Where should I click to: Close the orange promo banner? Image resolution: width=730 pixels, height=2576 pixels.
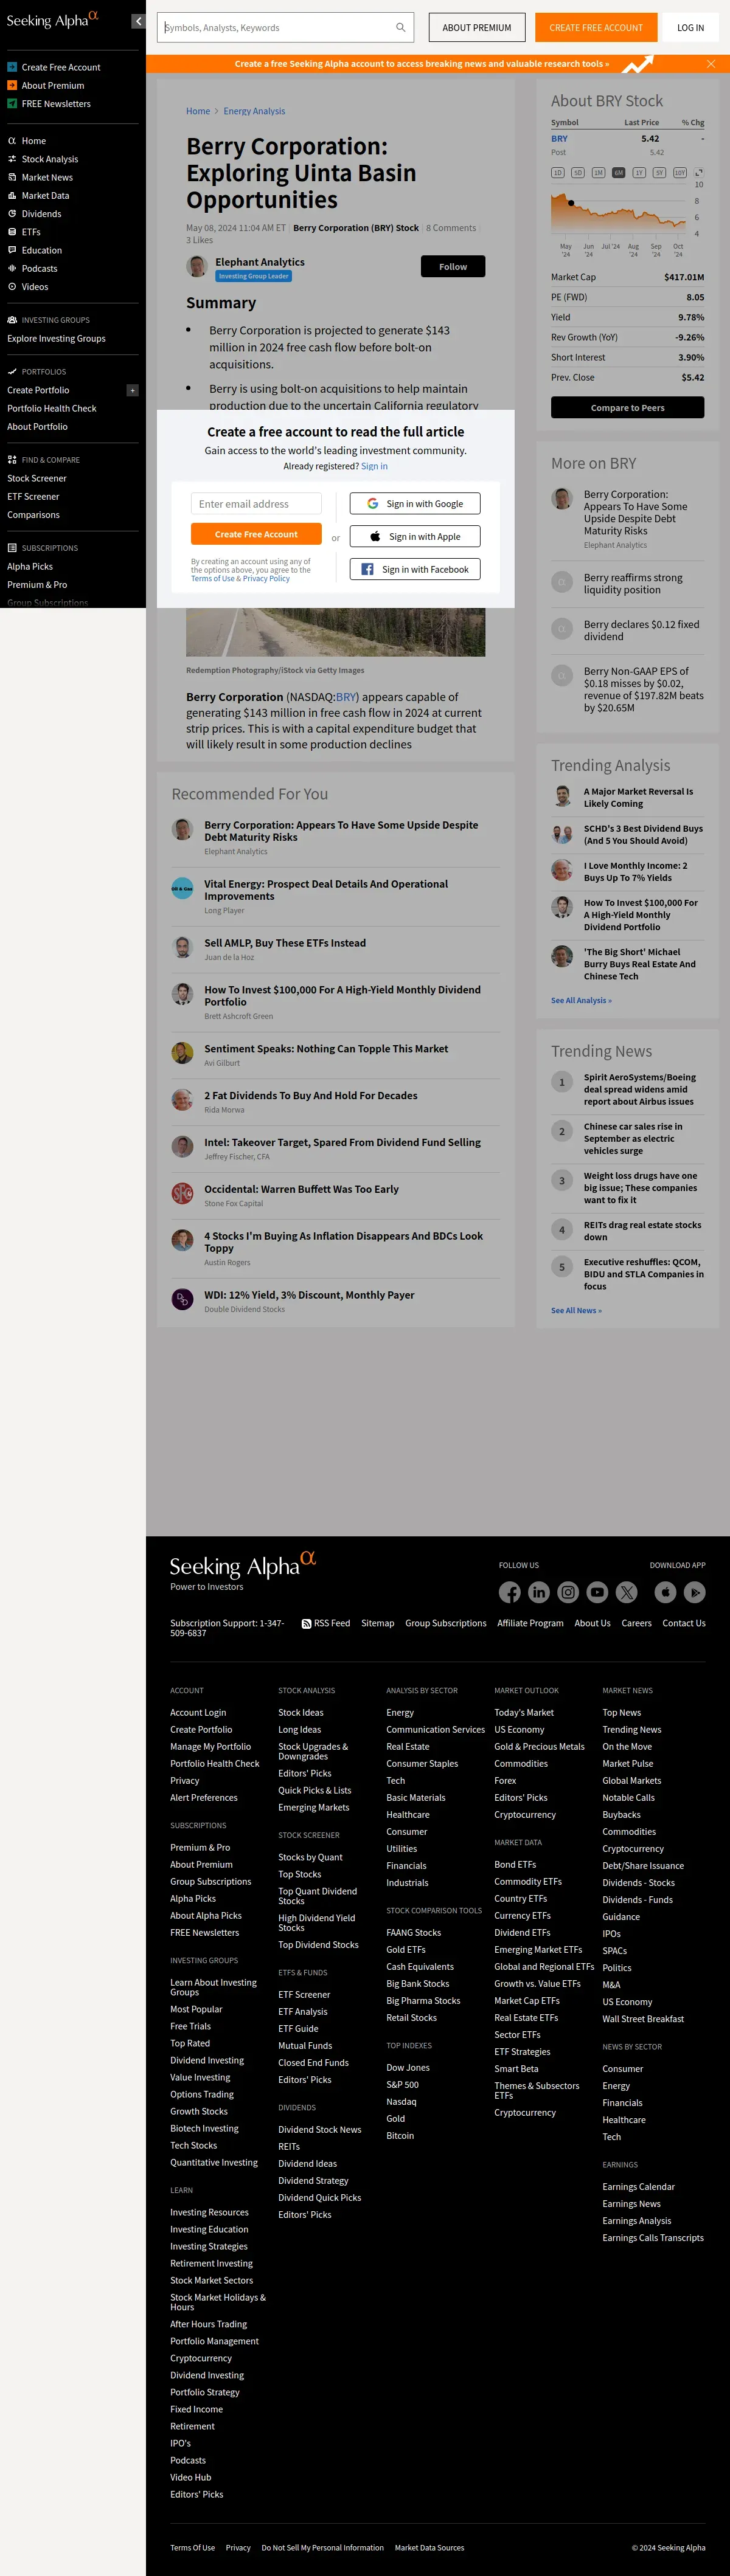711,64
